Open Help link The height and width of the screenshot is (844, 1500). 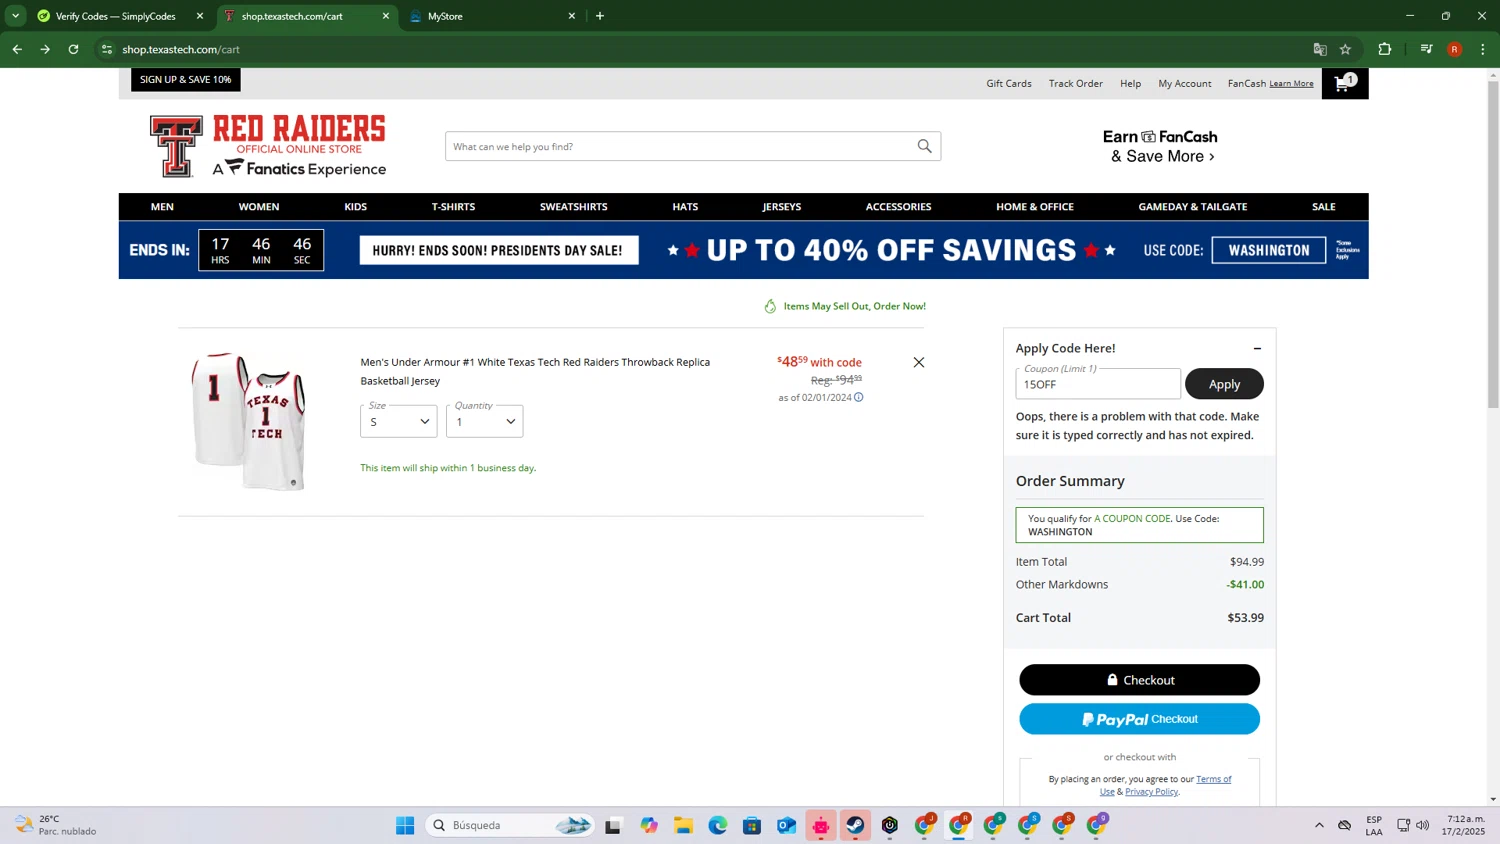1130,84
